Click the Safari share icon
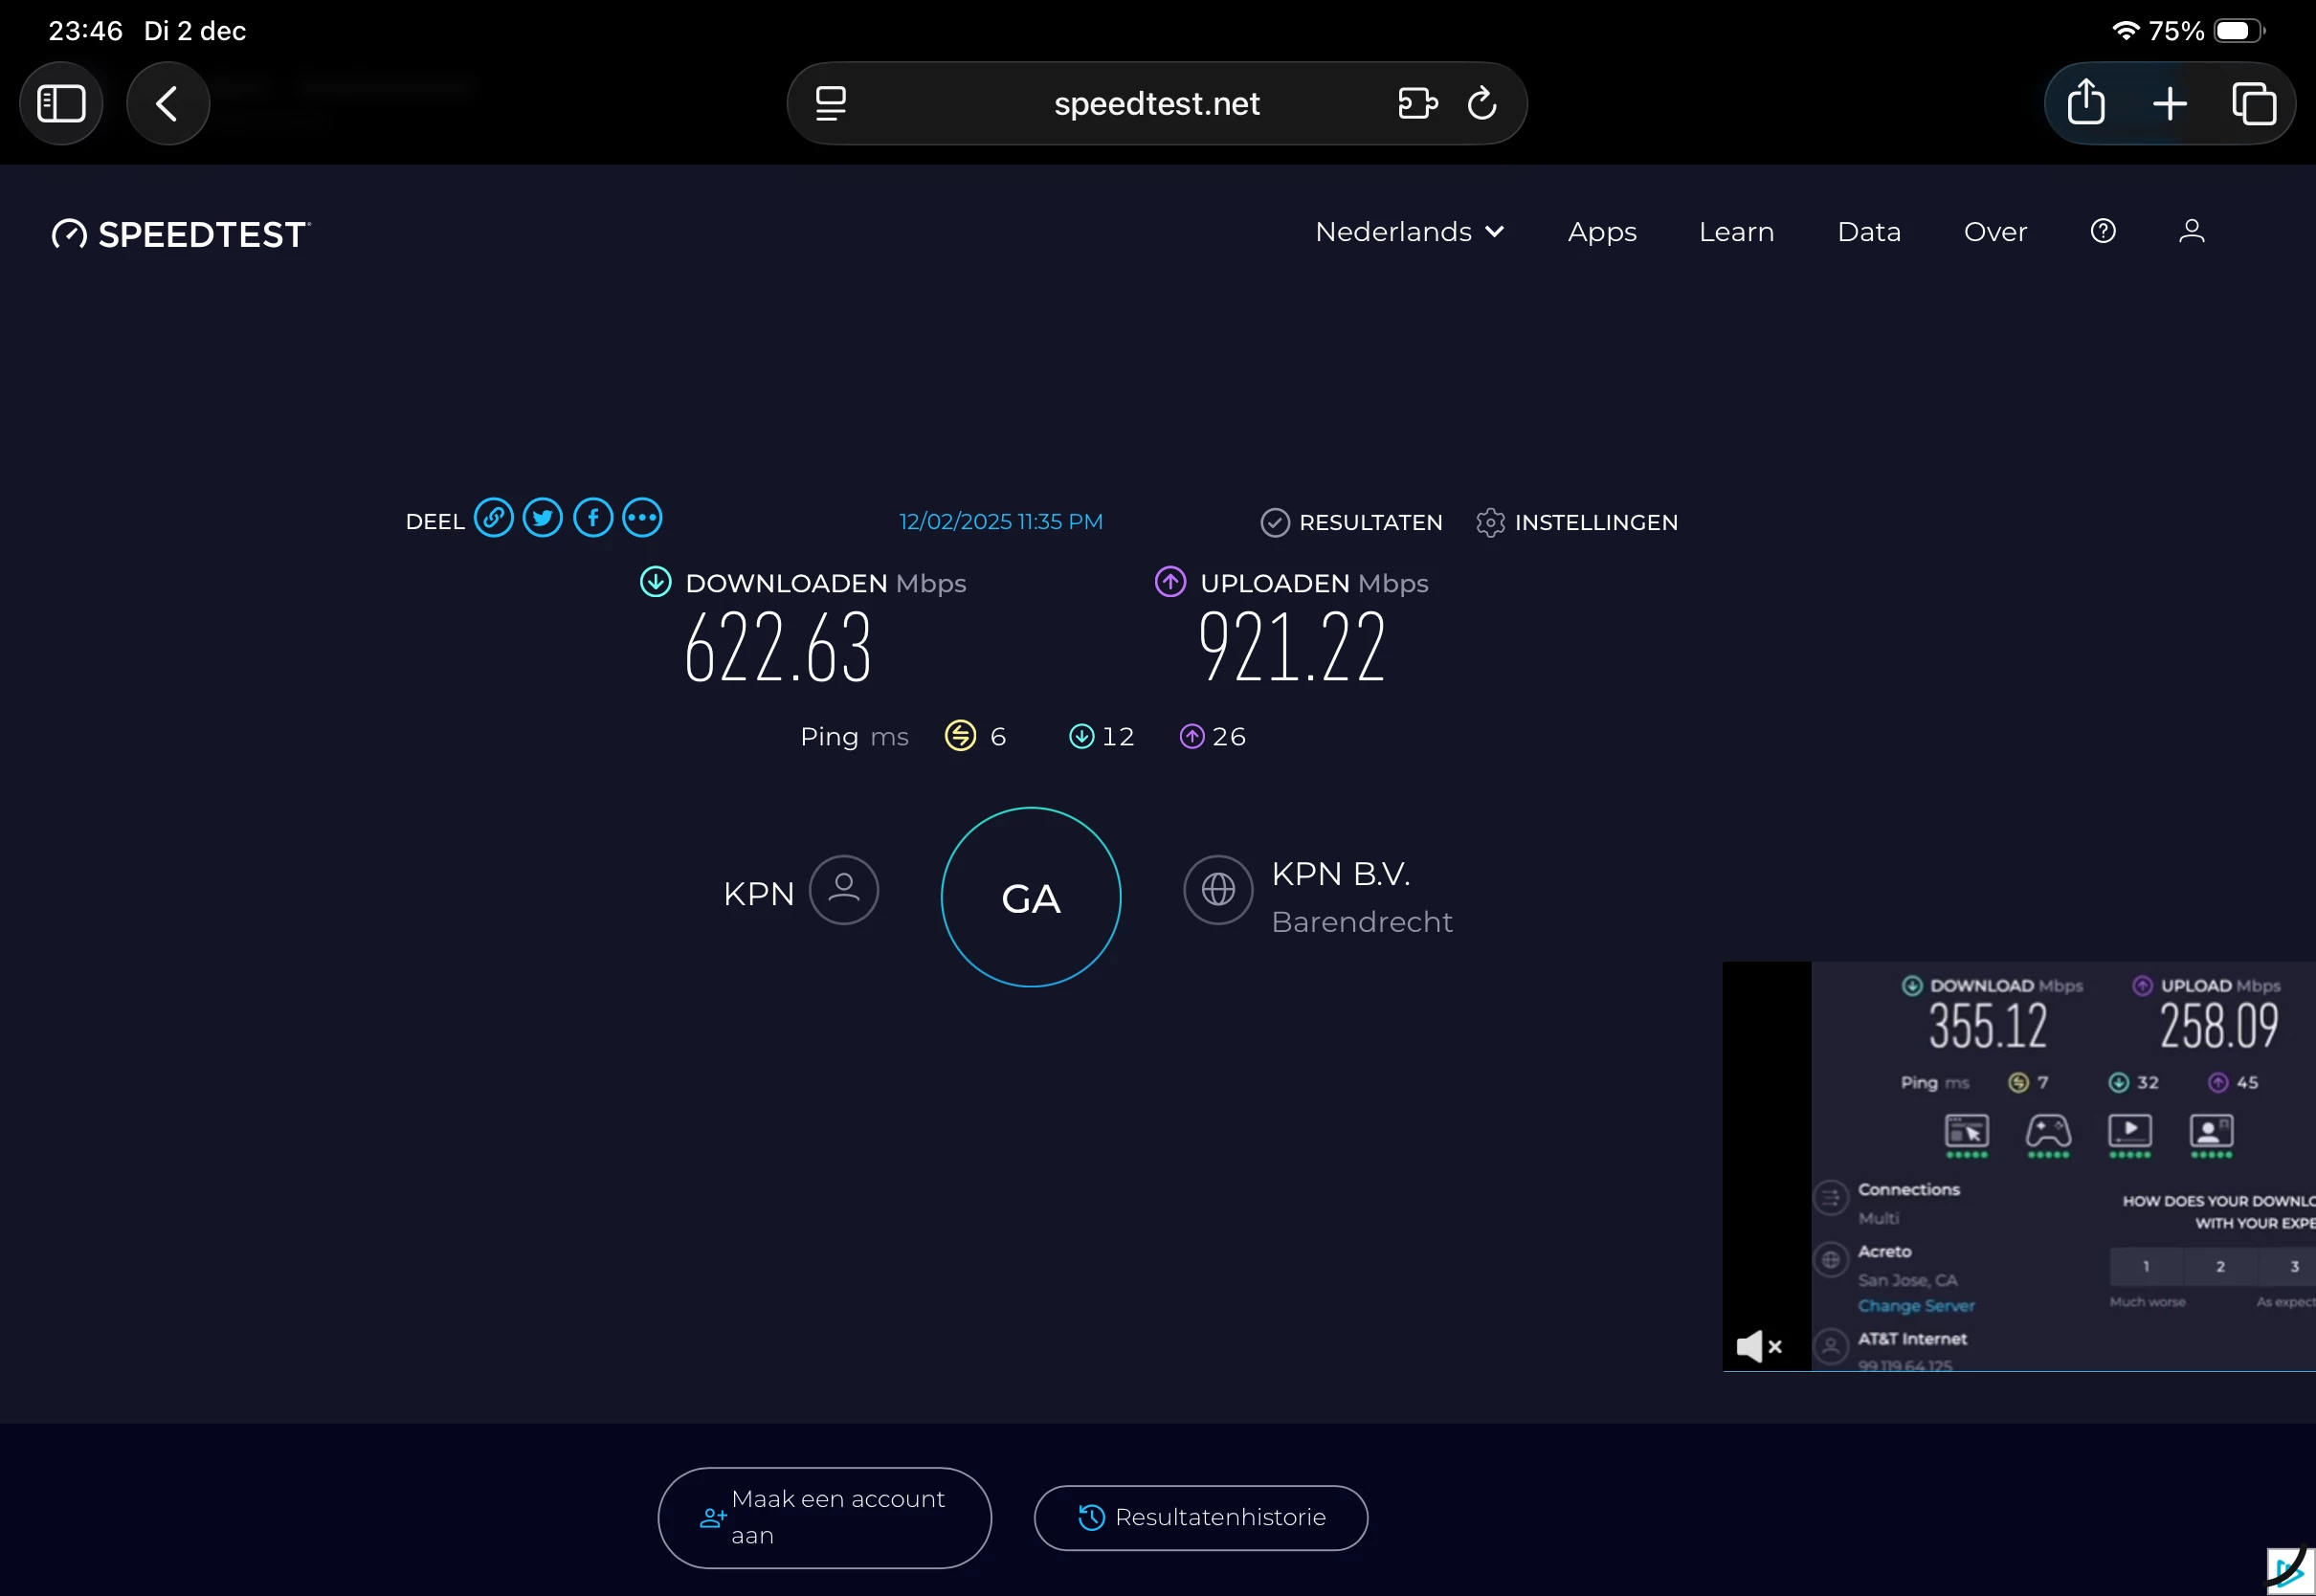This screenshot has height=1596, width=2316. point(2086,103)
